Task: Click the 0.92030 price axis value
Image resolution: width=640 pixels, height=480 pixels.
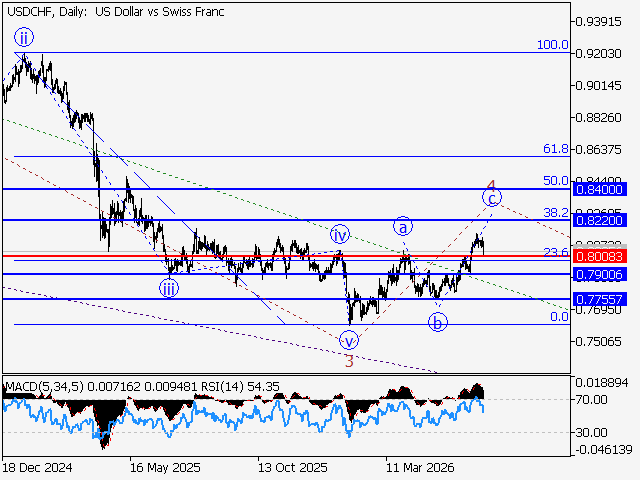Action: [598, 53]
